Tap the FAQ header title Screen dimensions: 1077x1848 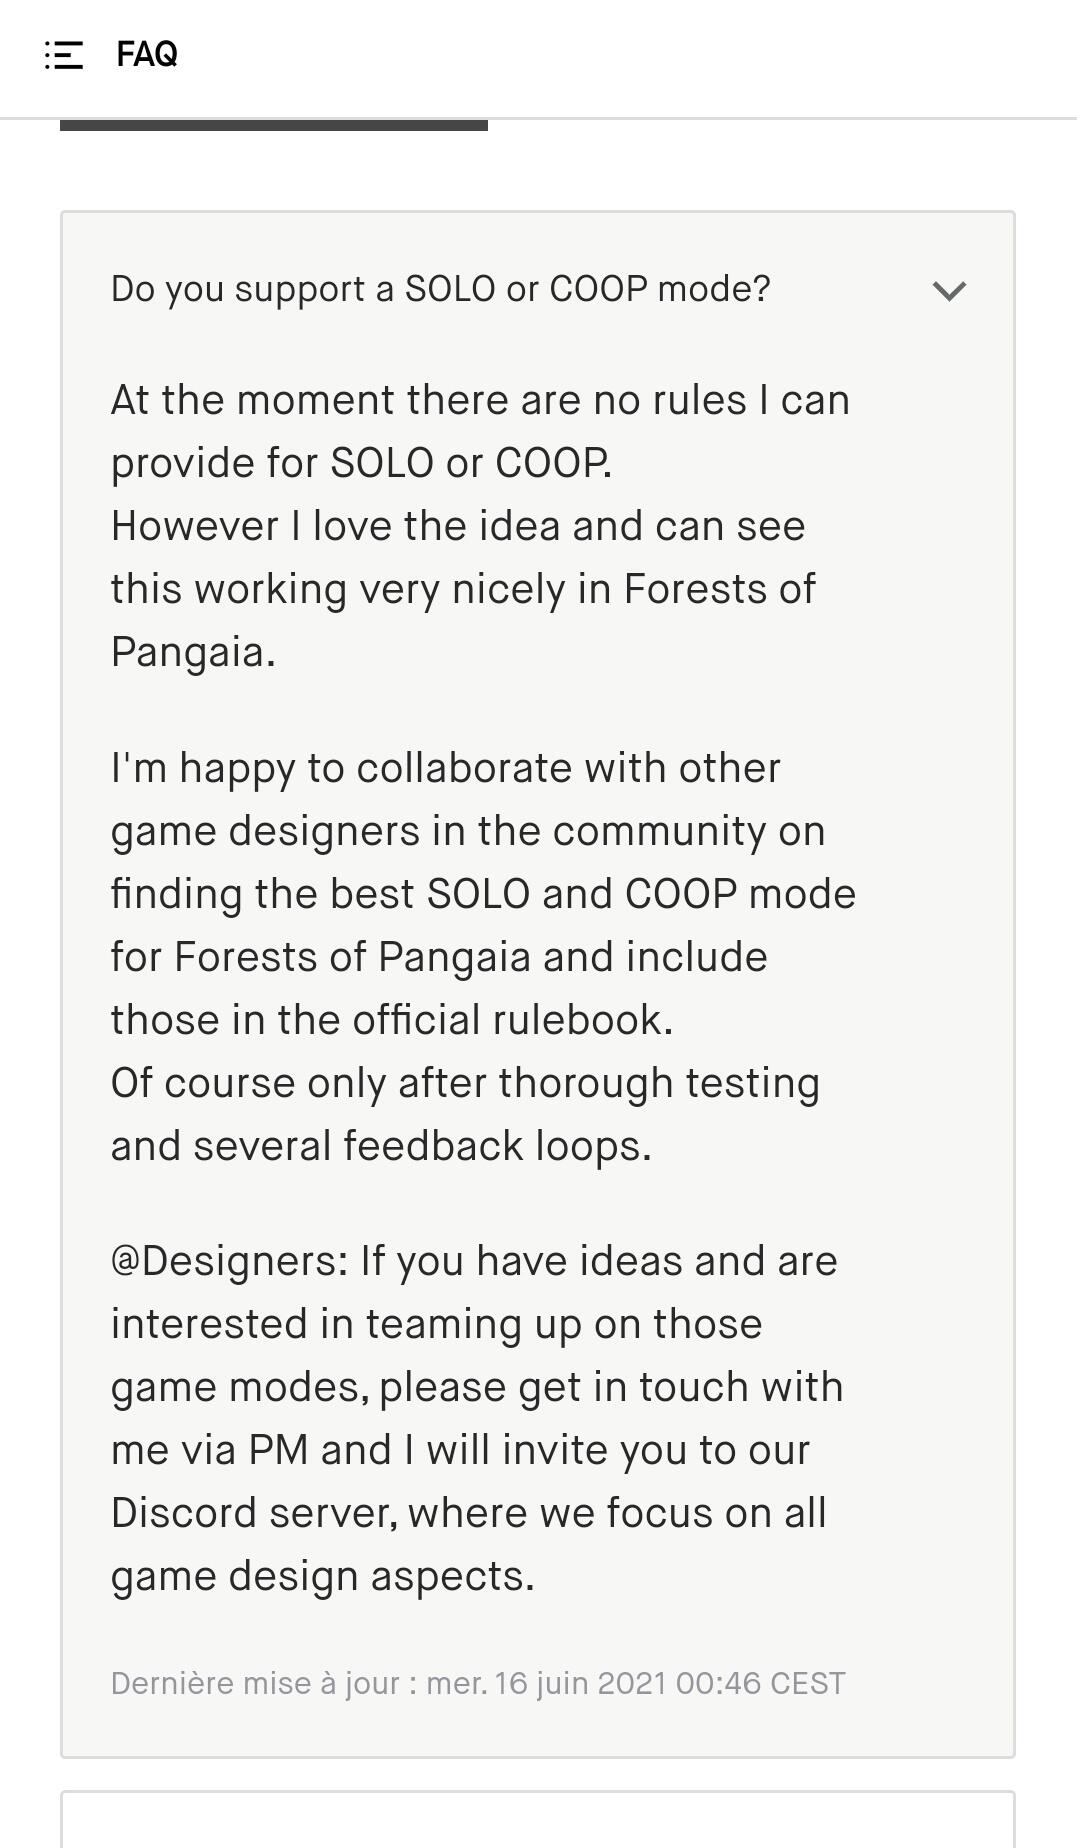tap(147, 54)
